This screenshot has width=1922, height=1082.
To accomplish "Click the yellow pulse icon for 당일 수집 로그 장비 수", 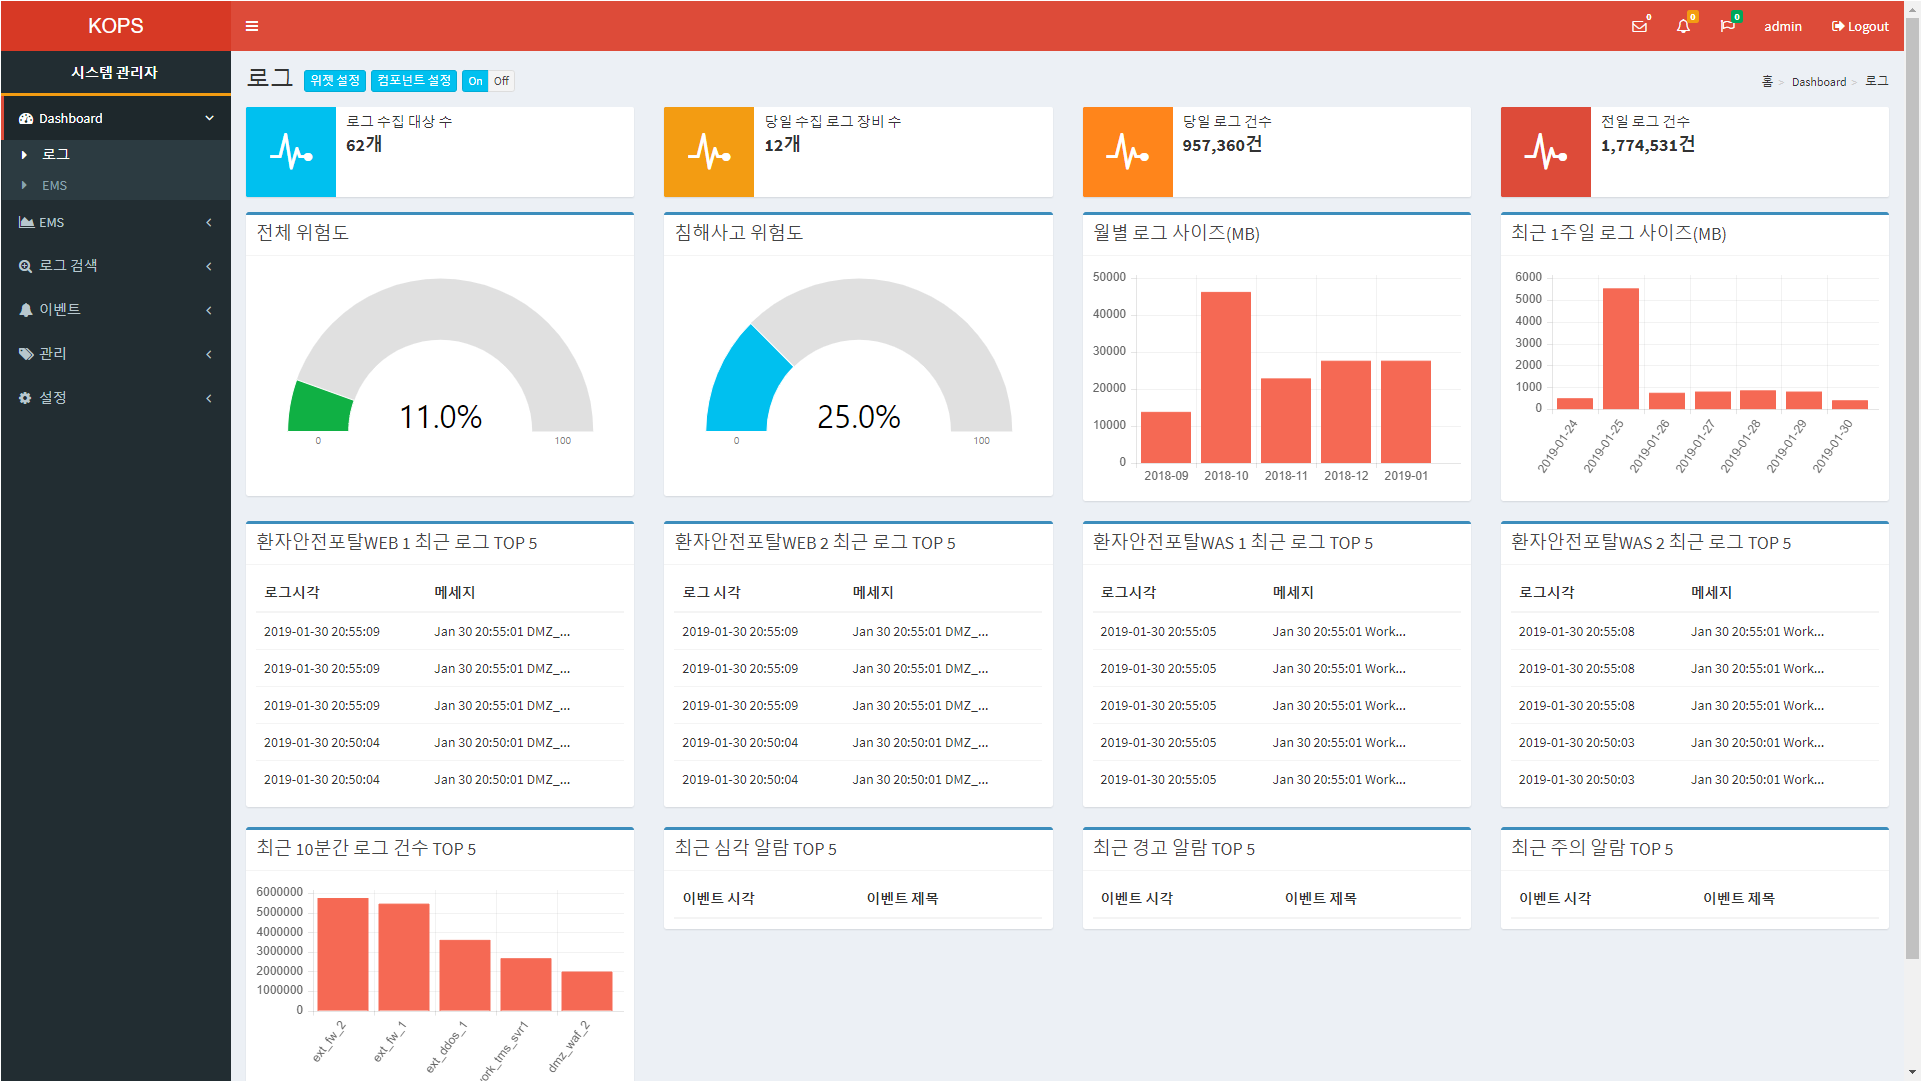I will 709,152.
